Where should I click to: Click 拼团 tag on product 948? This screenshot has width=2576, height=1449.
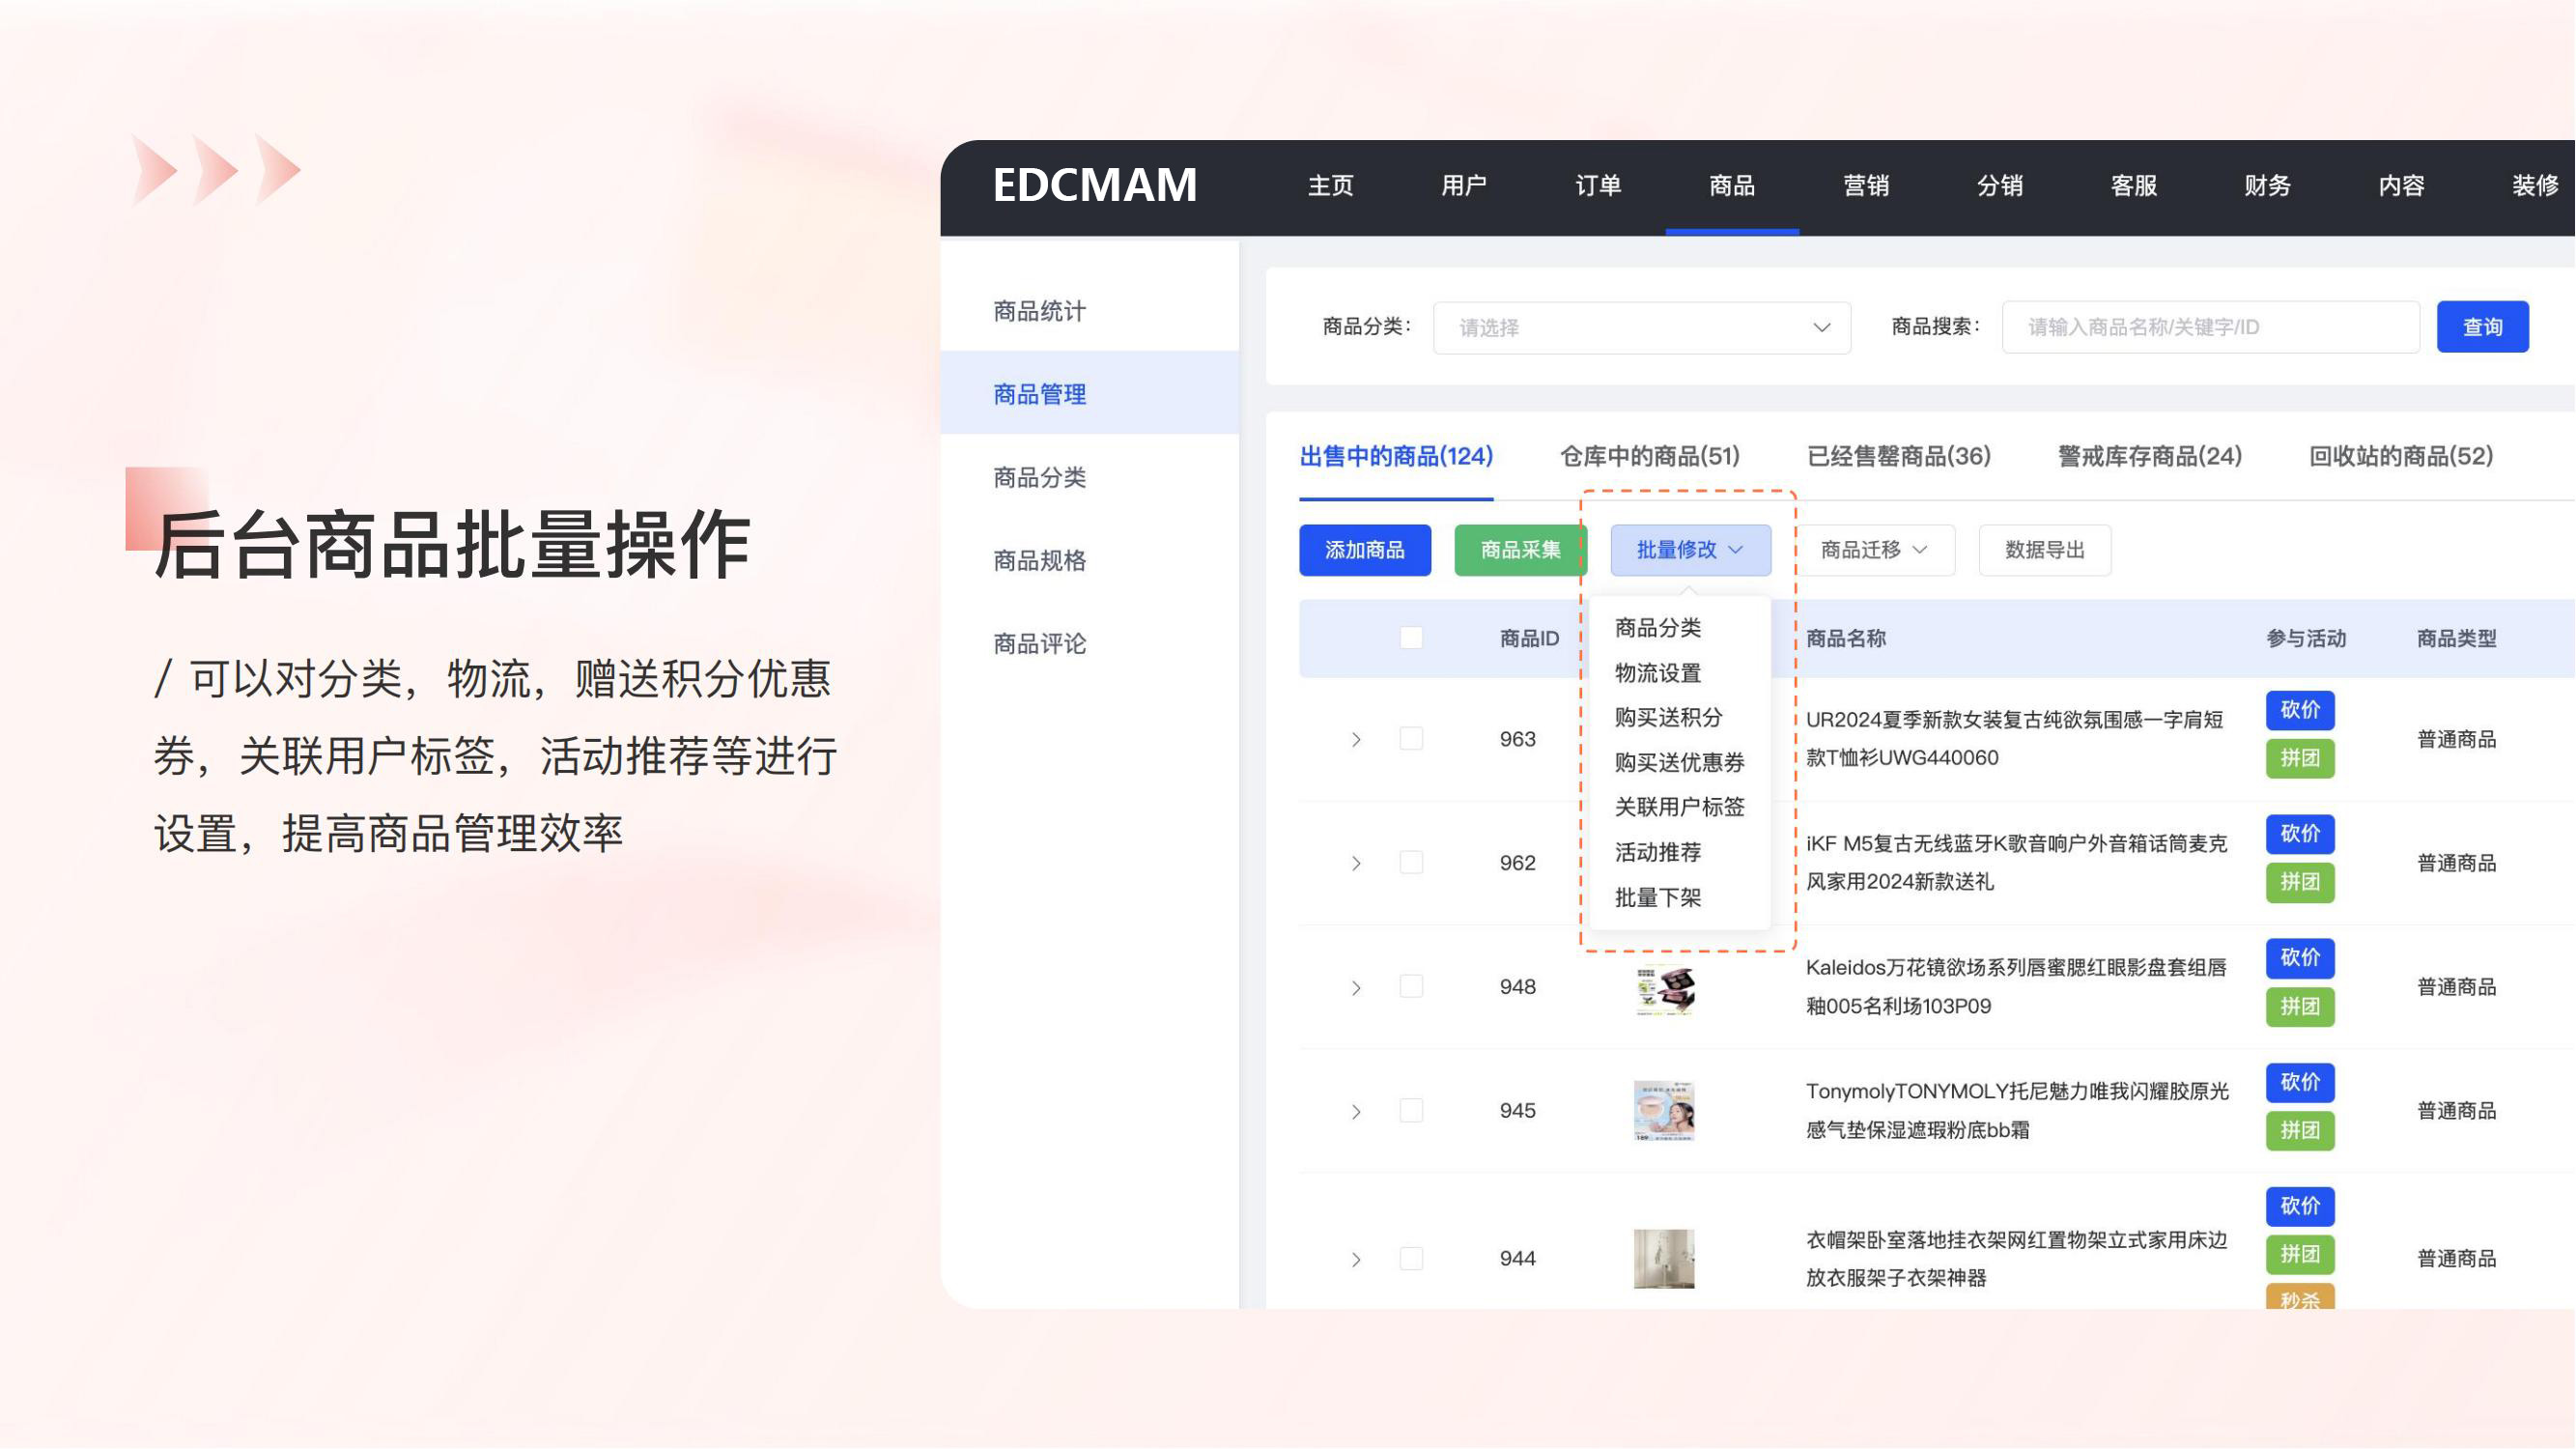click(x=2300, y=1007)
